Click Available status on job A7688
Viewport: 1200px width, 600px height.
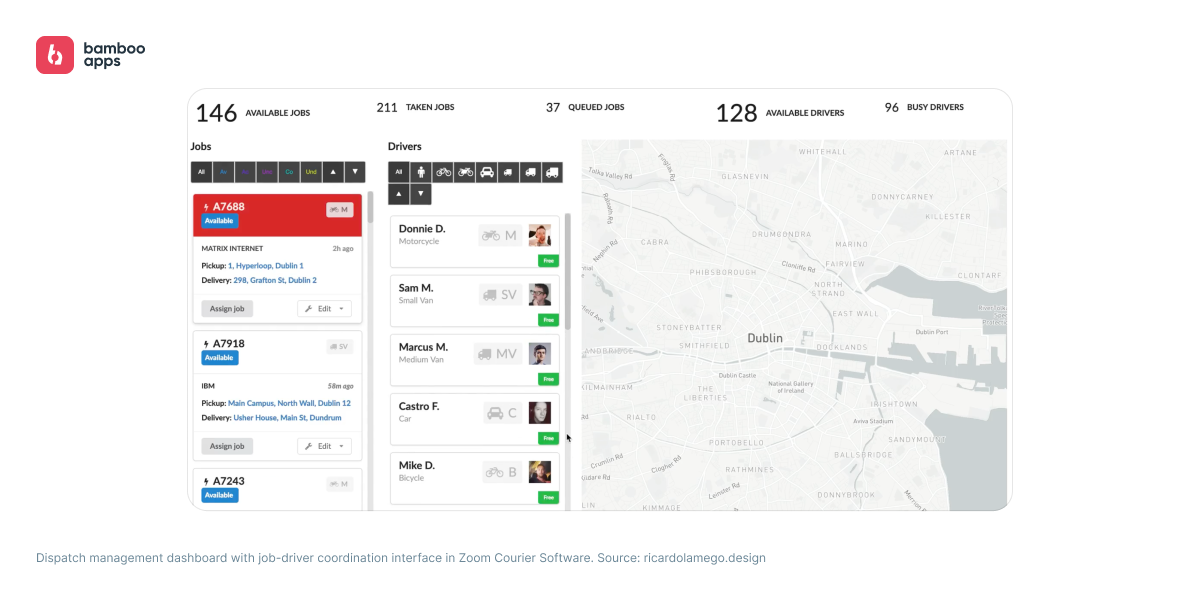[x=219, y=221]
